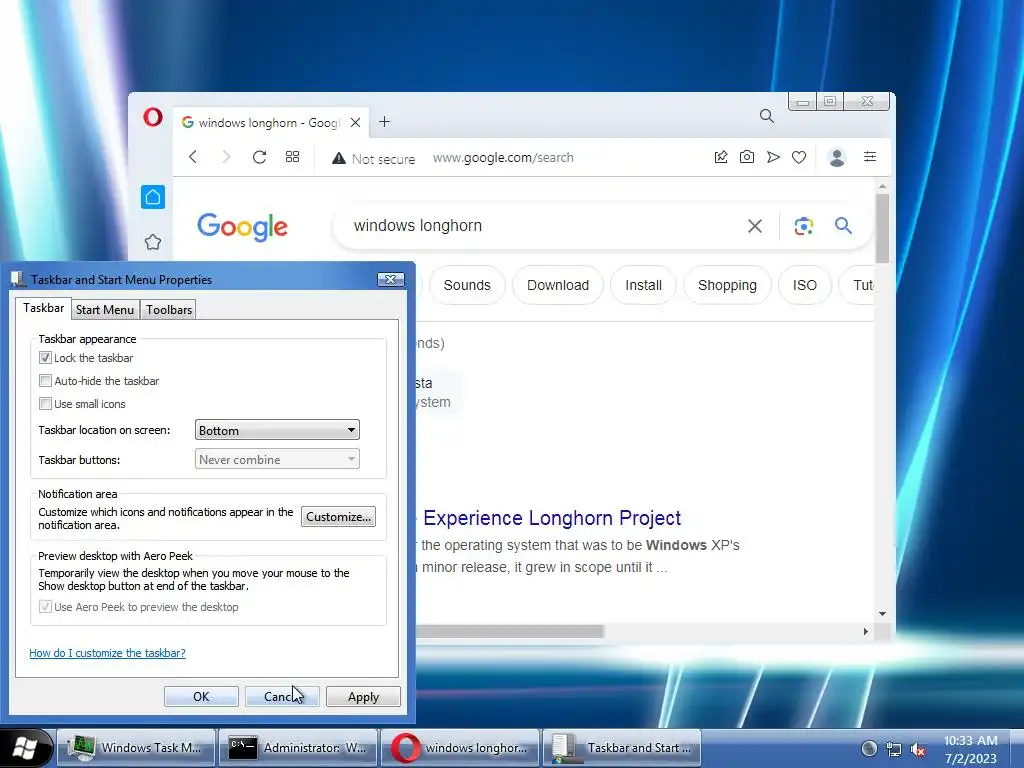Click OK in Taskbar Properties
The image size is (1024, 768).
[201, 696]
